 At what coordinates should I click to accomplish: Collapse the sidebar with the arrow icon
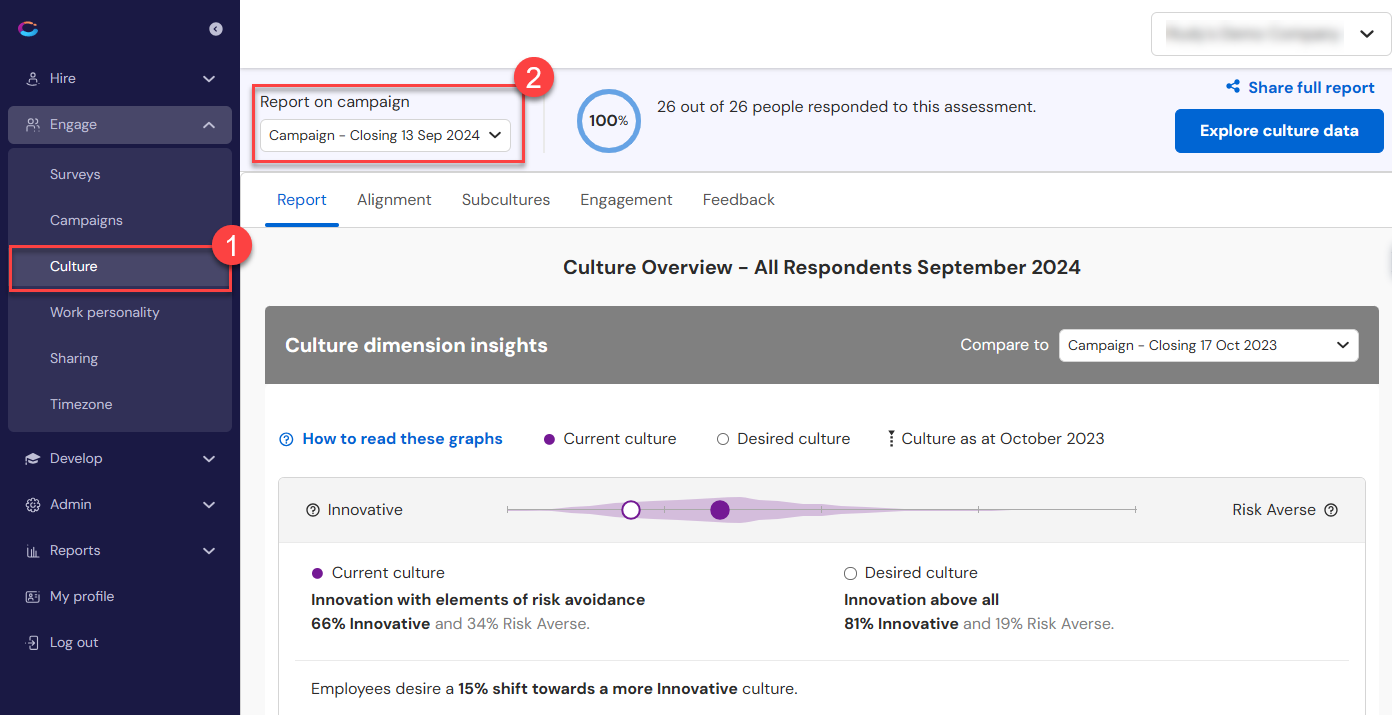point(216,29)
